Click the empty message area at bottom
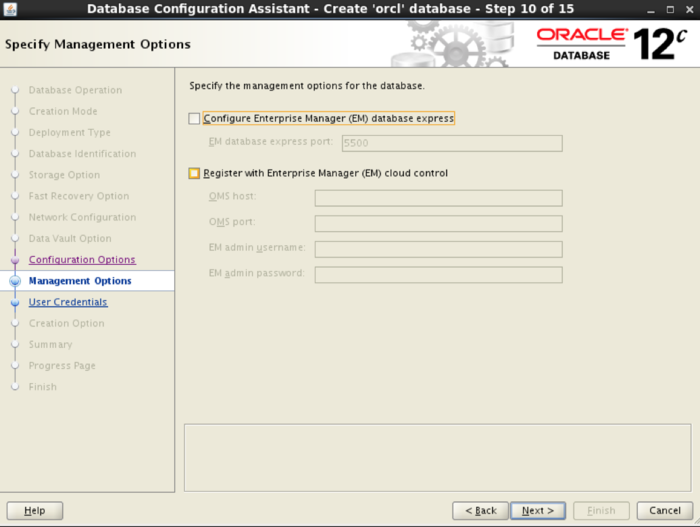Image resolution: width=700 pixels, height=527 pixels. point(438,458)
